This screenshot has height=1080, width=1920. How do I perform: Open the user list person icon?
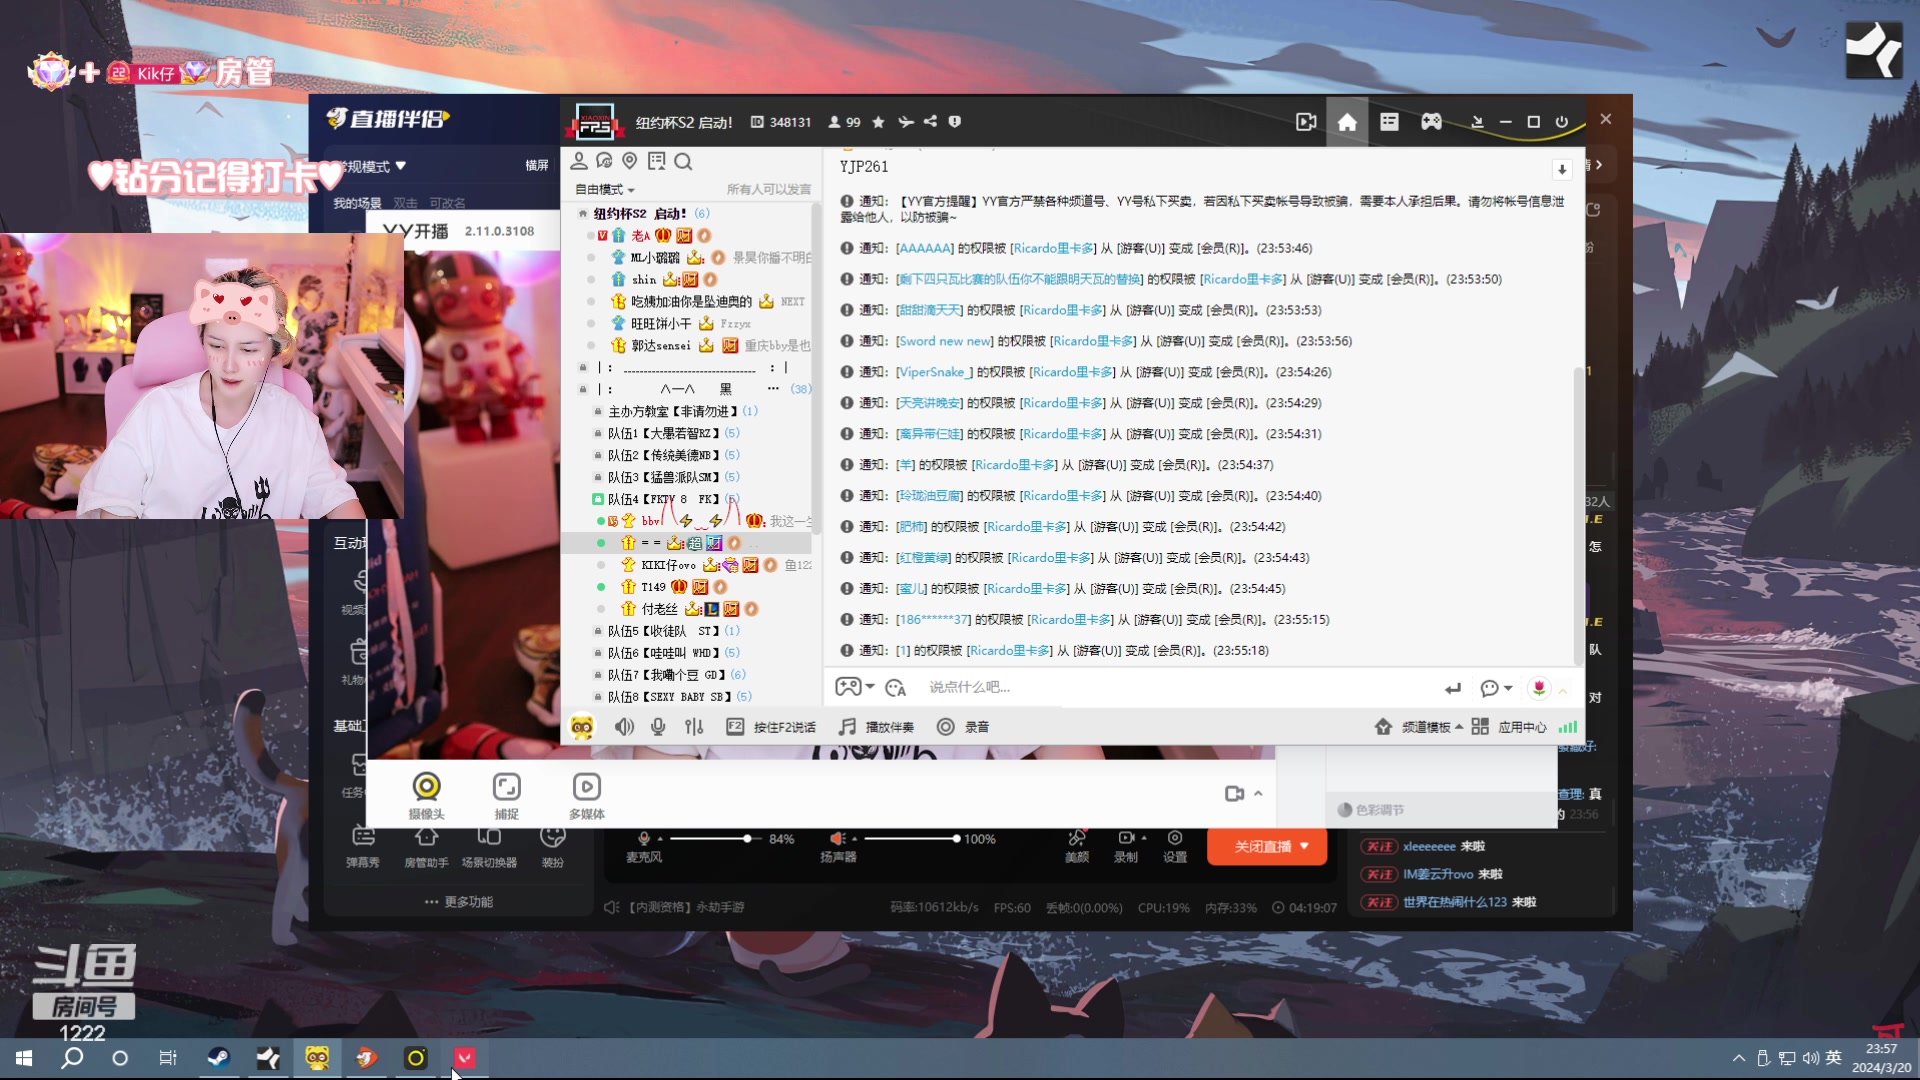point(578,161)
